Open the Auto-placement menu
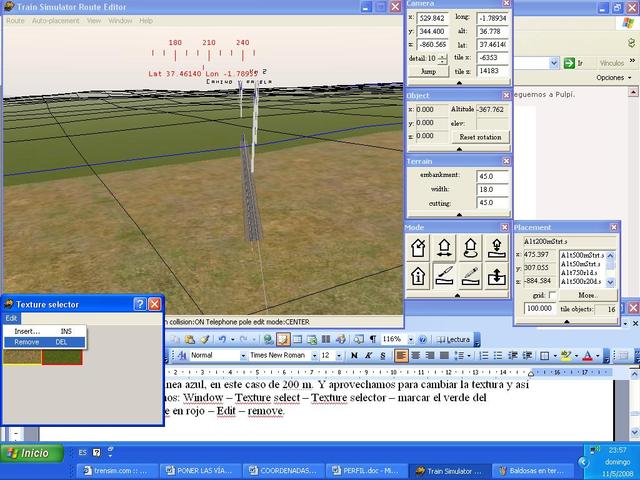640x480 pixels. point(55,20)
